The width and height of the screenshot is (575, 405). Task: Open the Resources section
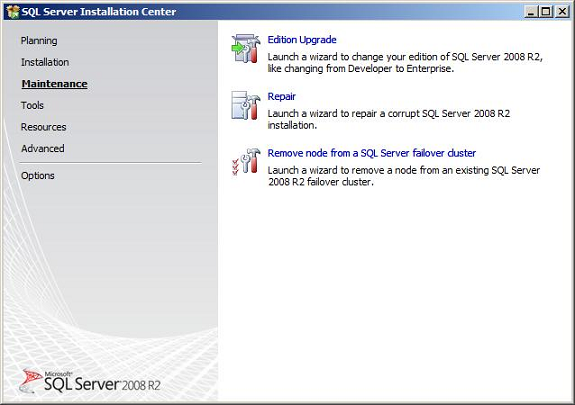coord(43,127)
